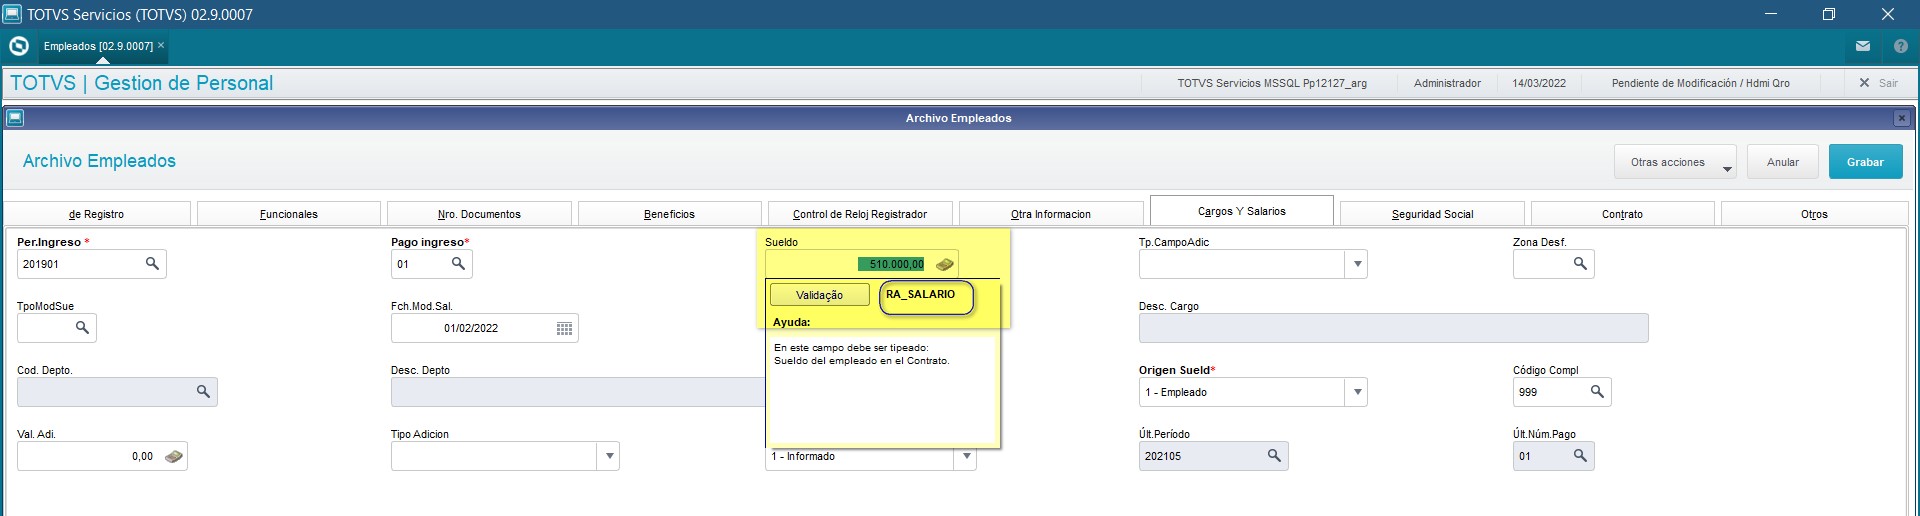
Task: Switch to Control de Reloj Registrador tab
Action: click(x=860, y=214)
